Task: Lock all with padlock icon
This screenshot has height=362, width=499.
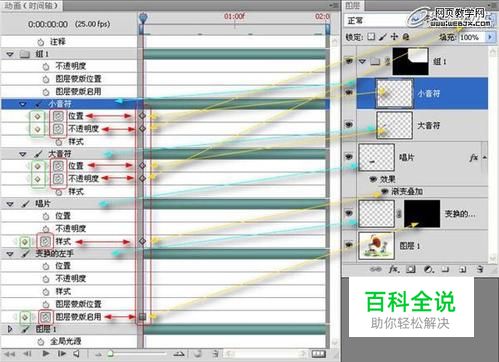Action: 406,37
